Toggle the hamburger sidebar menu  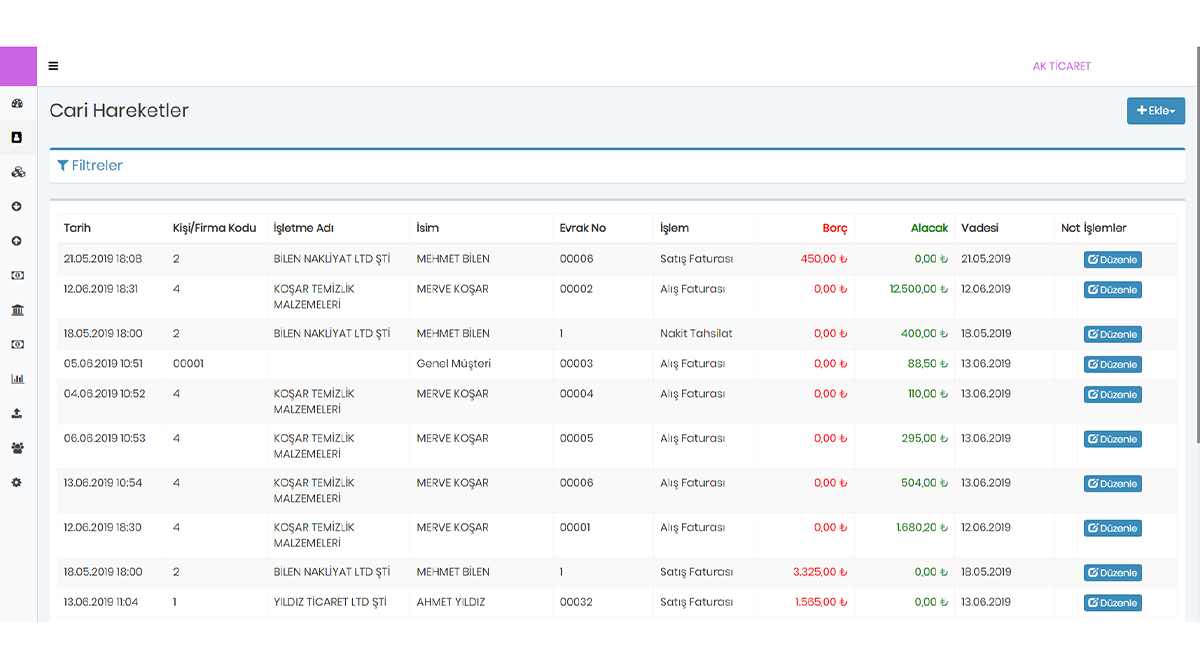coord(53,67)
